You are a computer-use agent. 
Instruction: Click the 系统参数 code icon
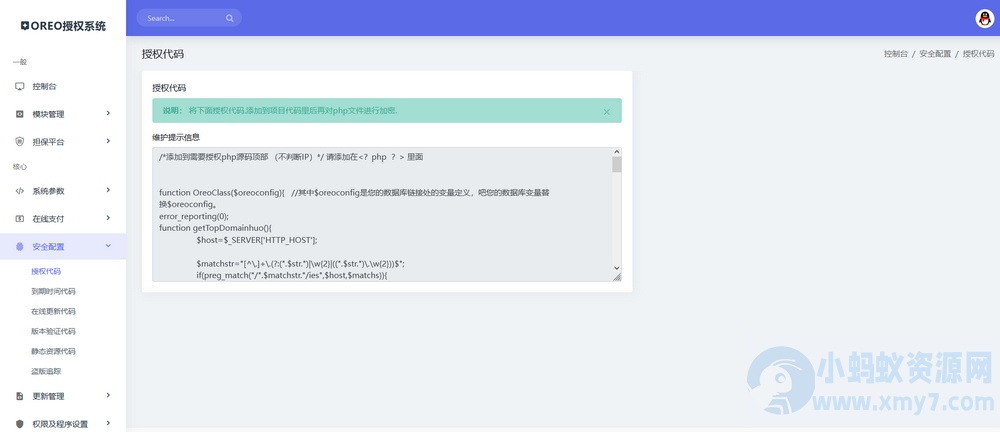(x=19, y=191)
